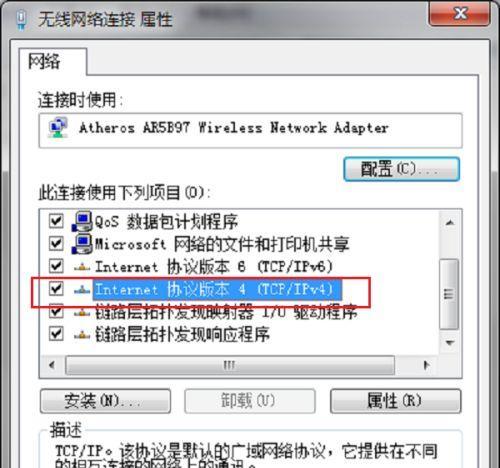Toggle the Internet 协议版本 4 checkbox

(x=56, y=288)
